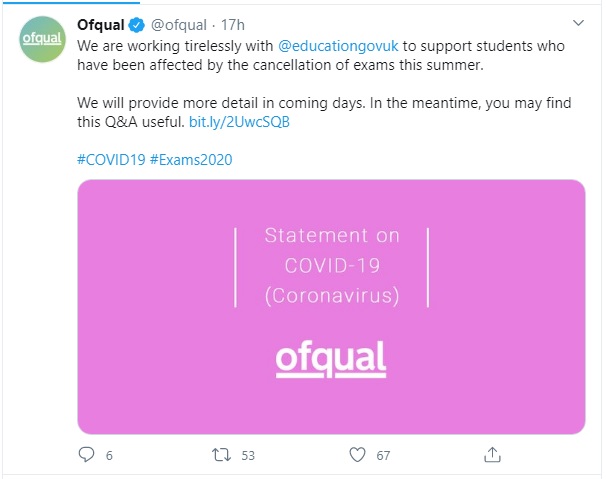Expand the tweet options chevron
The height and width of the screenshot is (479, 606).
point(578,23)
